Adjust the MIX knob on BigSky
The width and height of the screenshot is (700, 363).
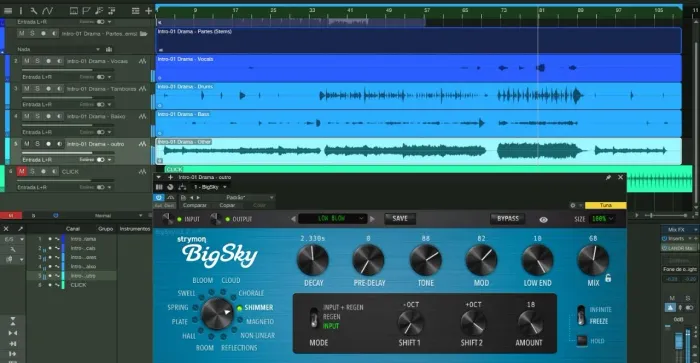593,260
